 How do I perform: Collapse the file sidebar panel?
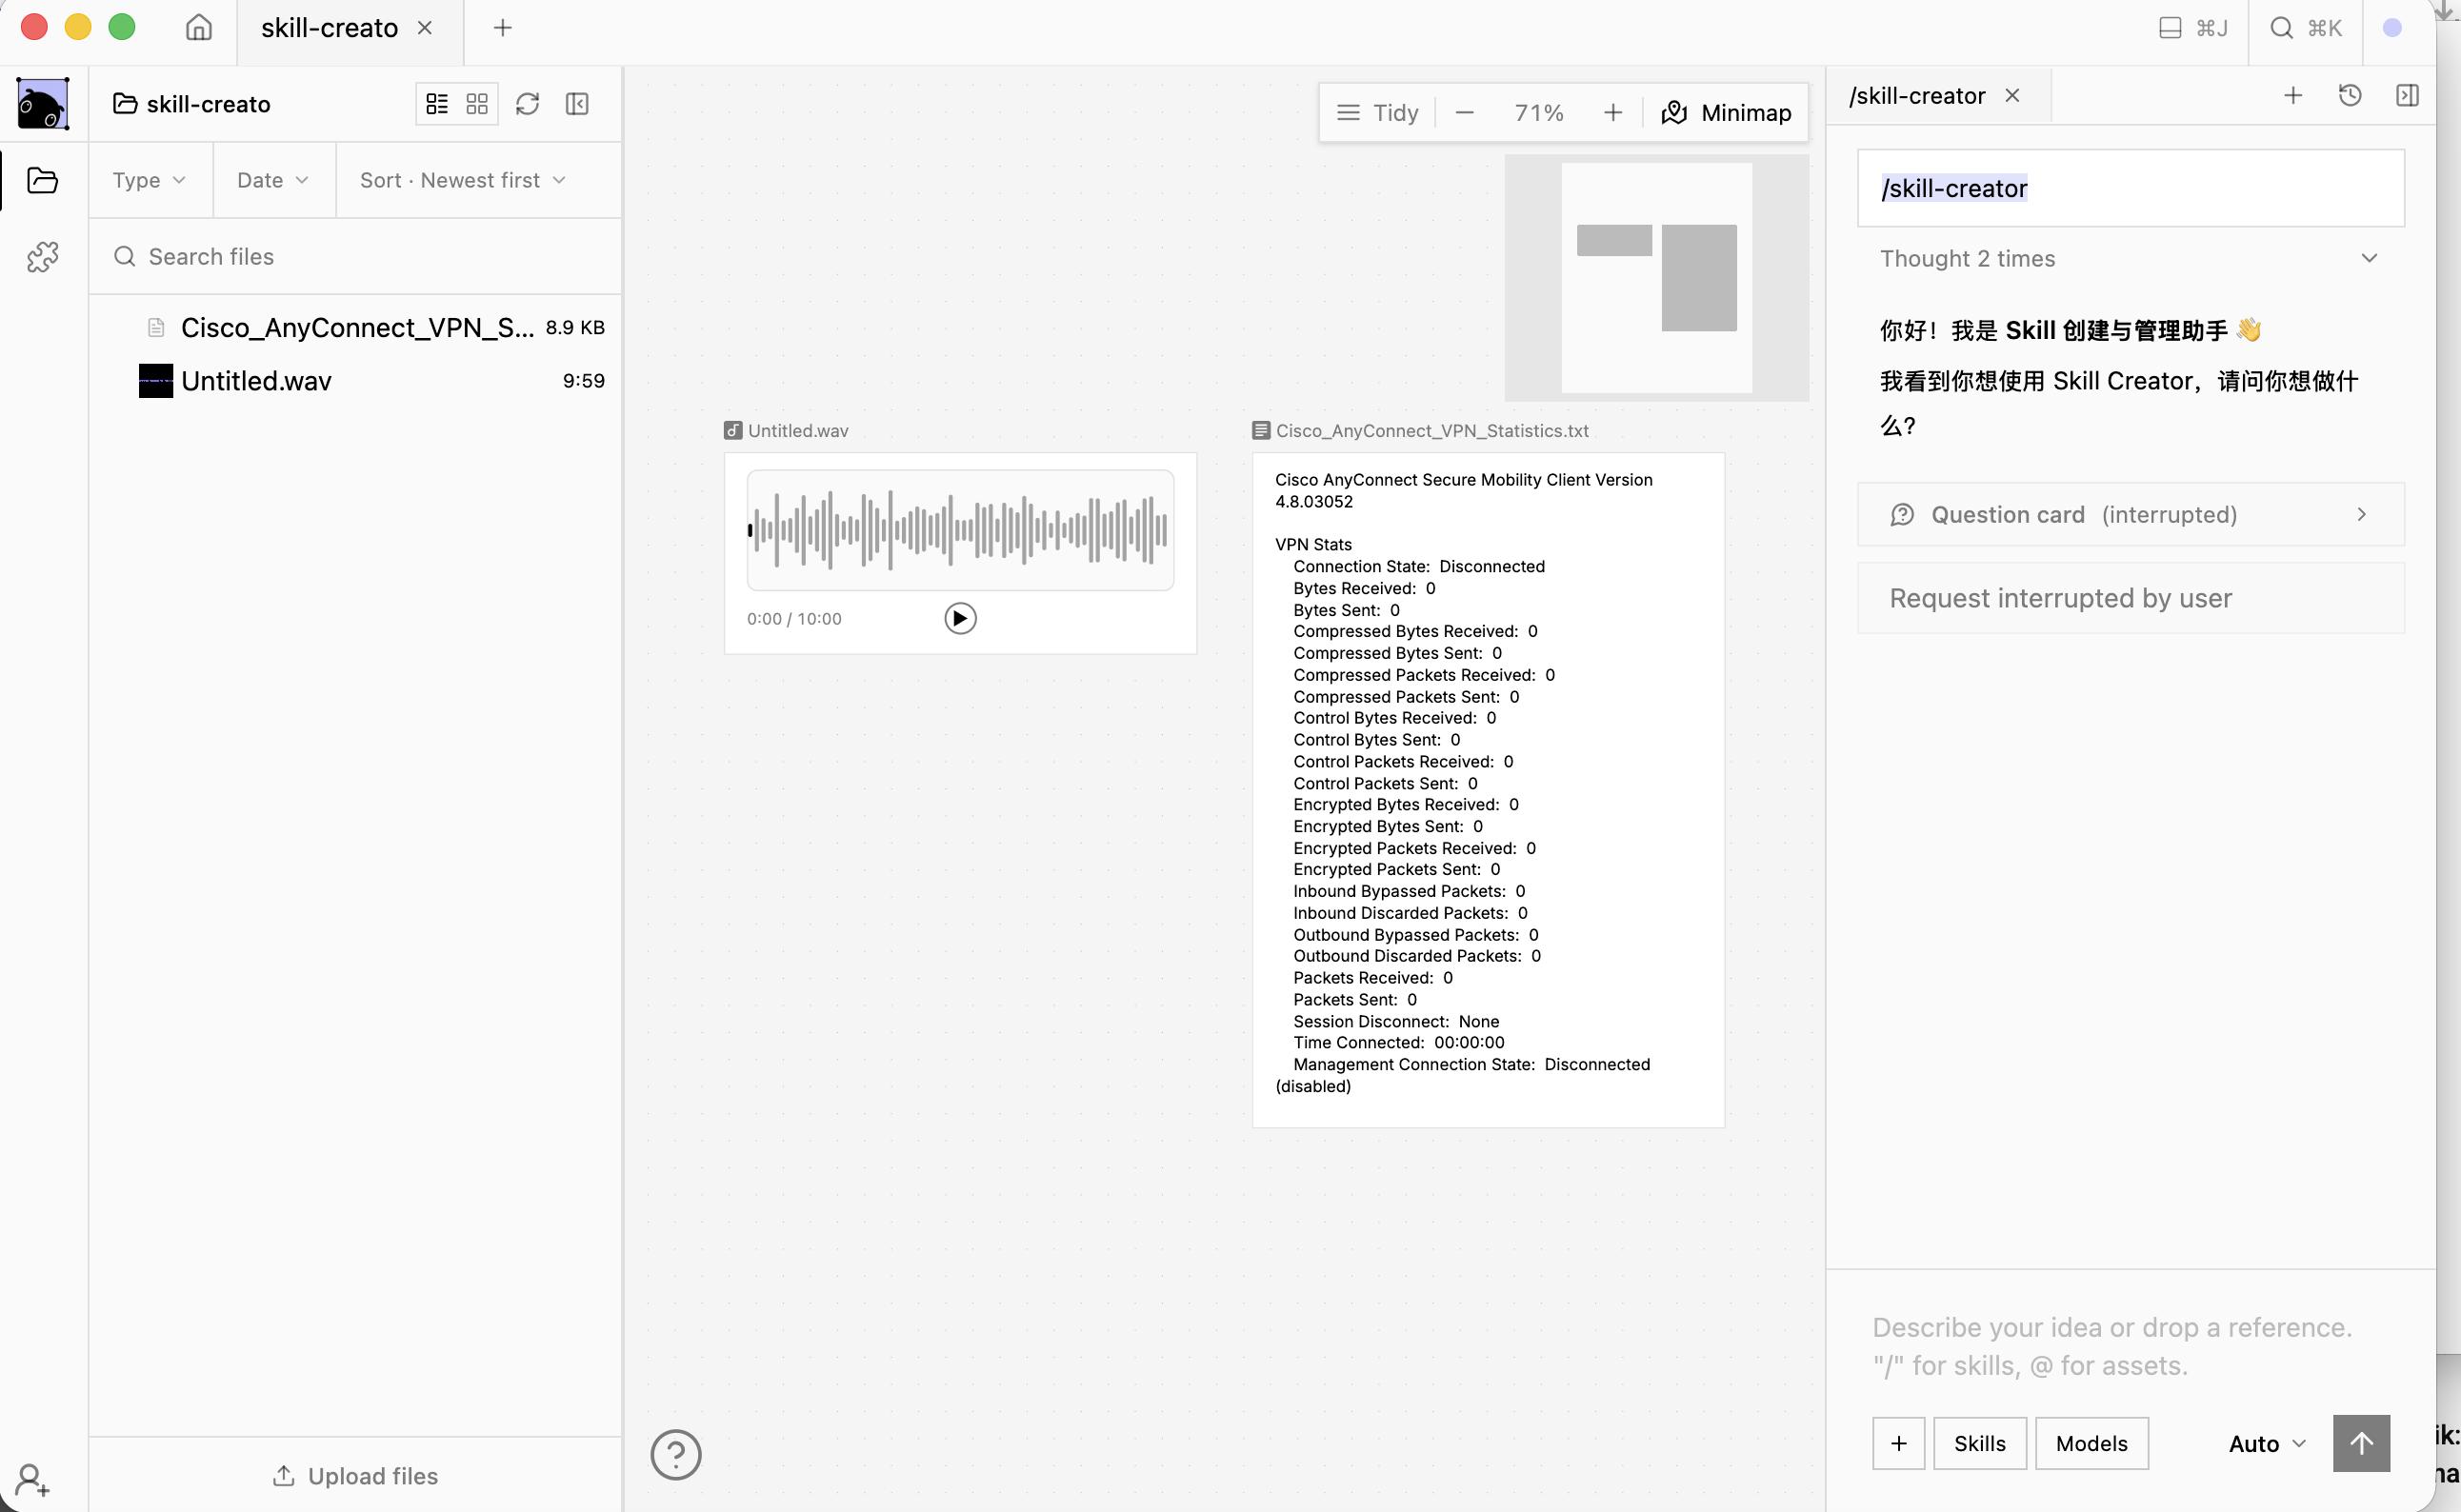click(577, 104)
